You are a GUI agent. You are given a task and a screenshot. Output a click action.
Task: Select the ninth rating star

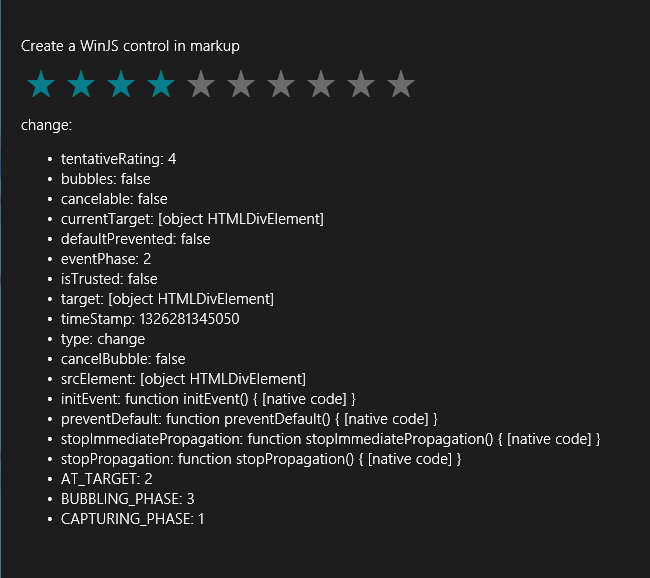(361, 85)
